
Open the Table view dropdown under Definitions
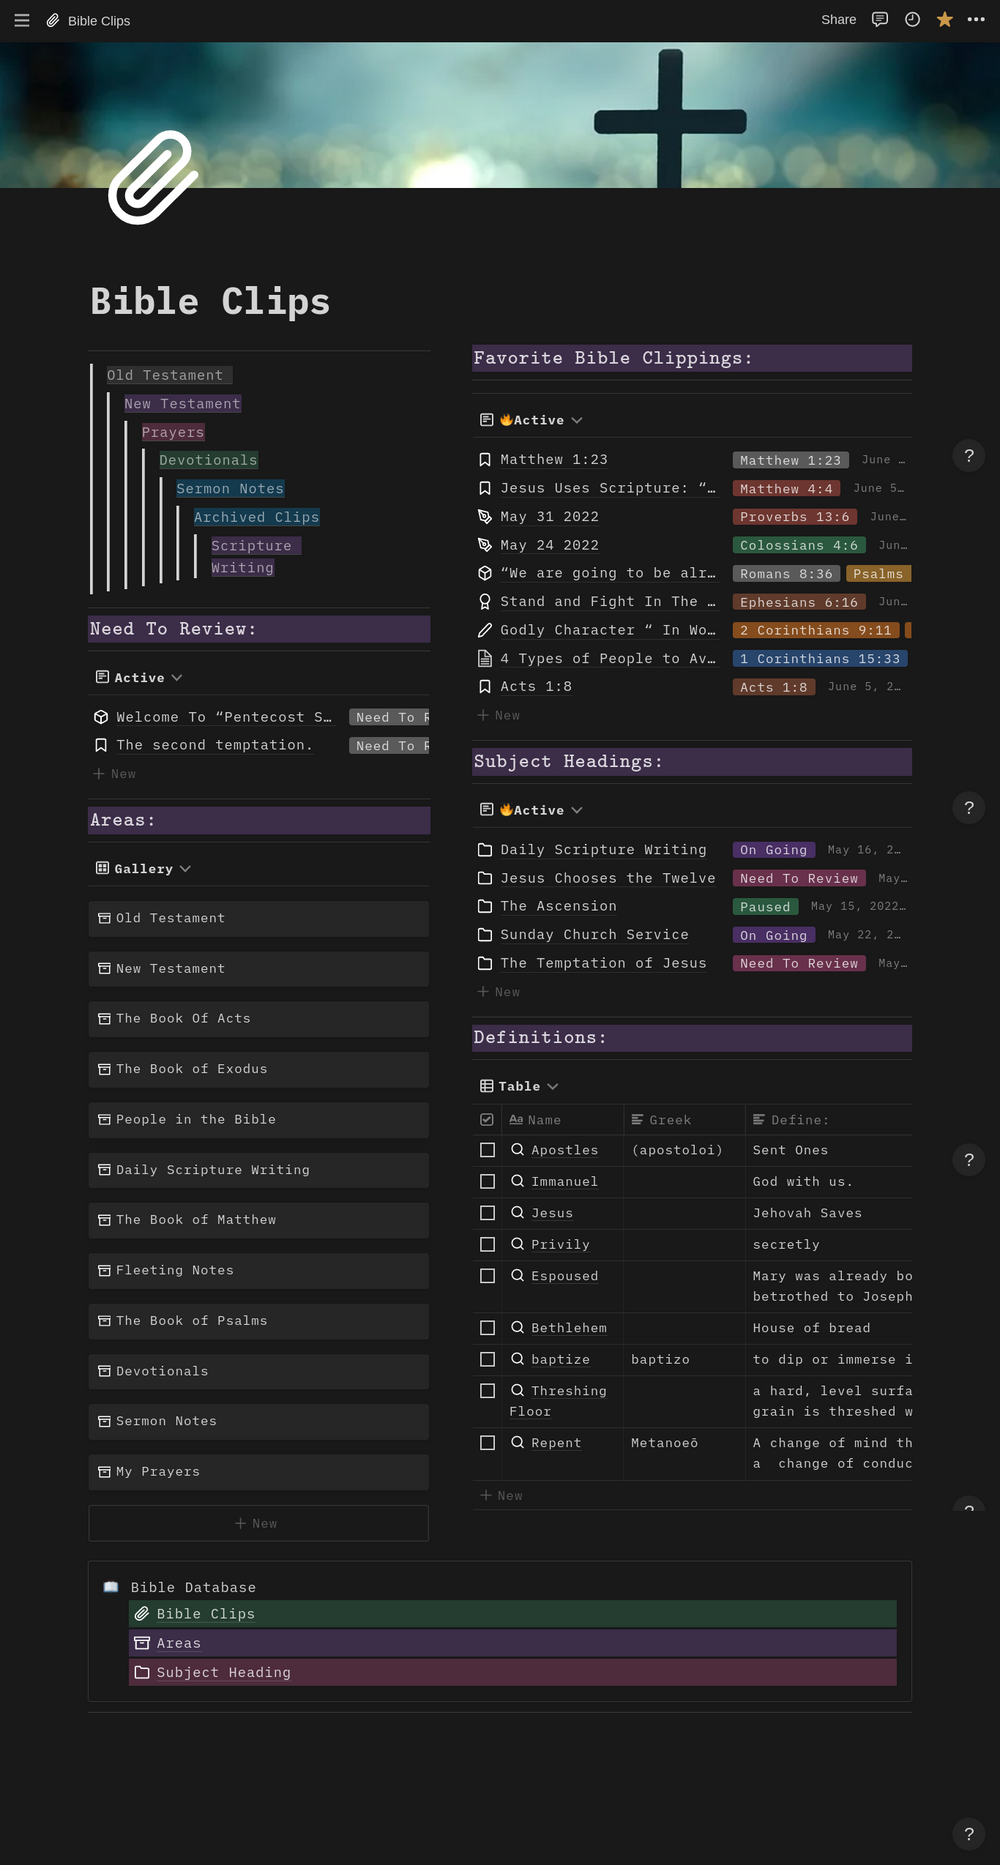pos(520,1086)
